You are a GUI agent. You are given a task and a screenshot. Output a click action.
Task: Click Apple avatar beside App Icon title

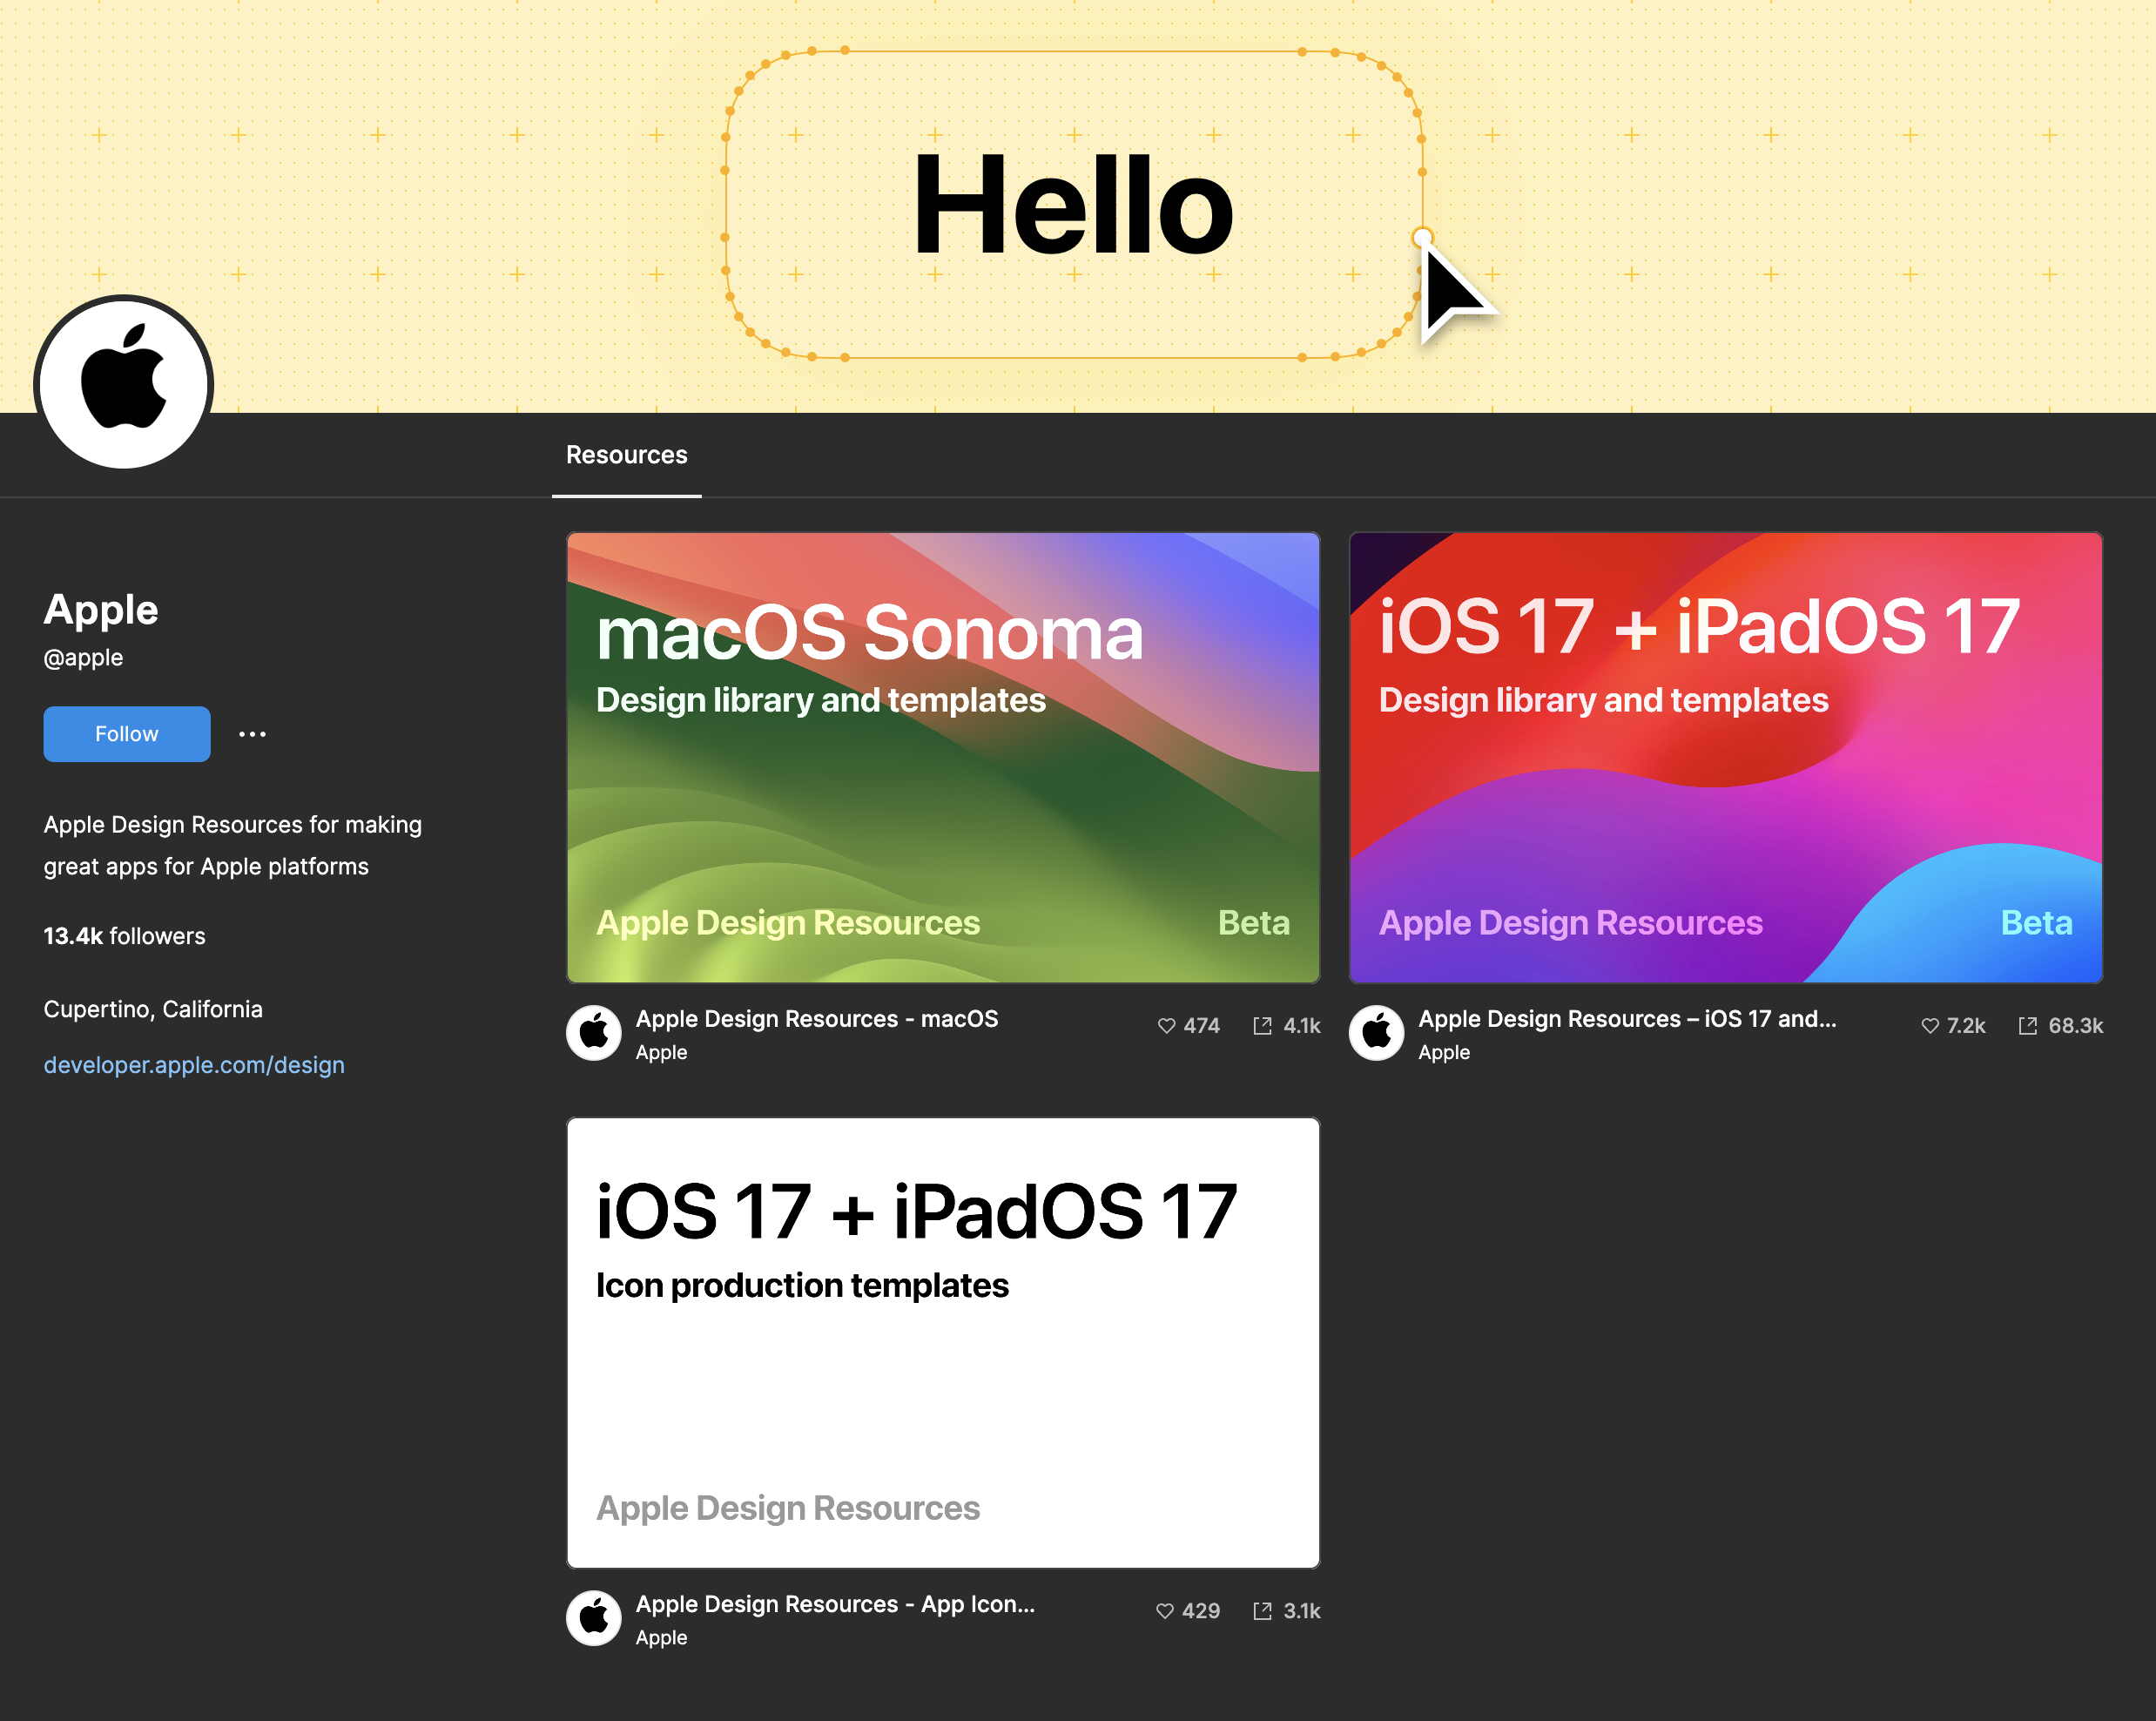pos(594,1617)
